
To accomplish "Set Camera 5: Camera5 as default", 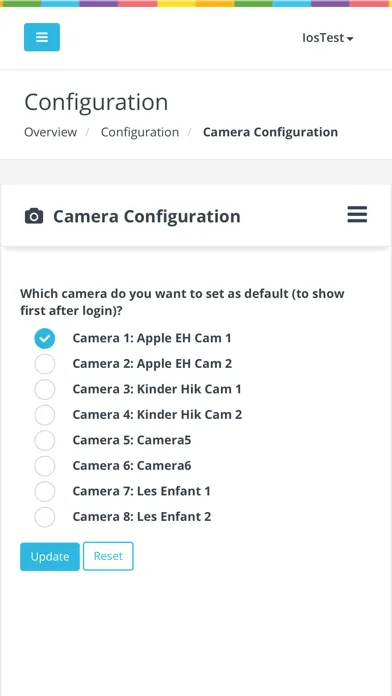I will (x=45, y=441).
